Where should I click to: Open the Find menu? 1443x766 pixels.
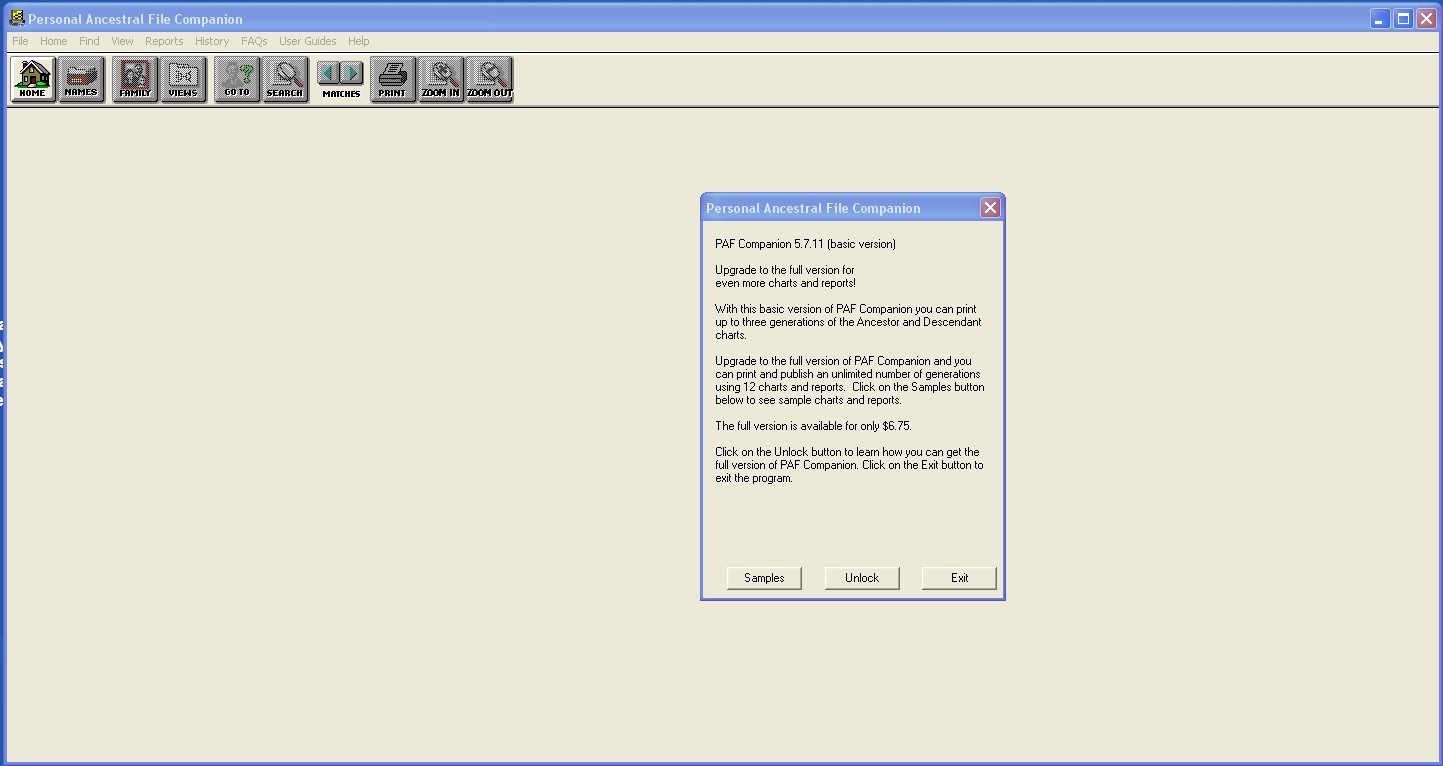[x=89, y=41]
